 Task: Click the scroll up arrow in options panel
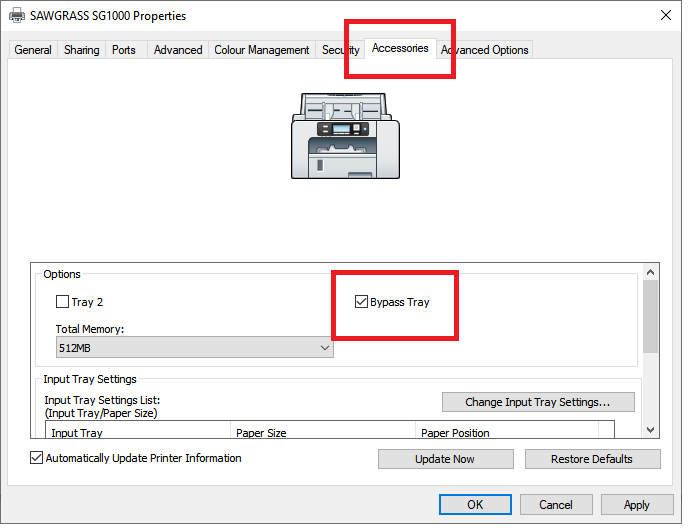coord(650,272)
